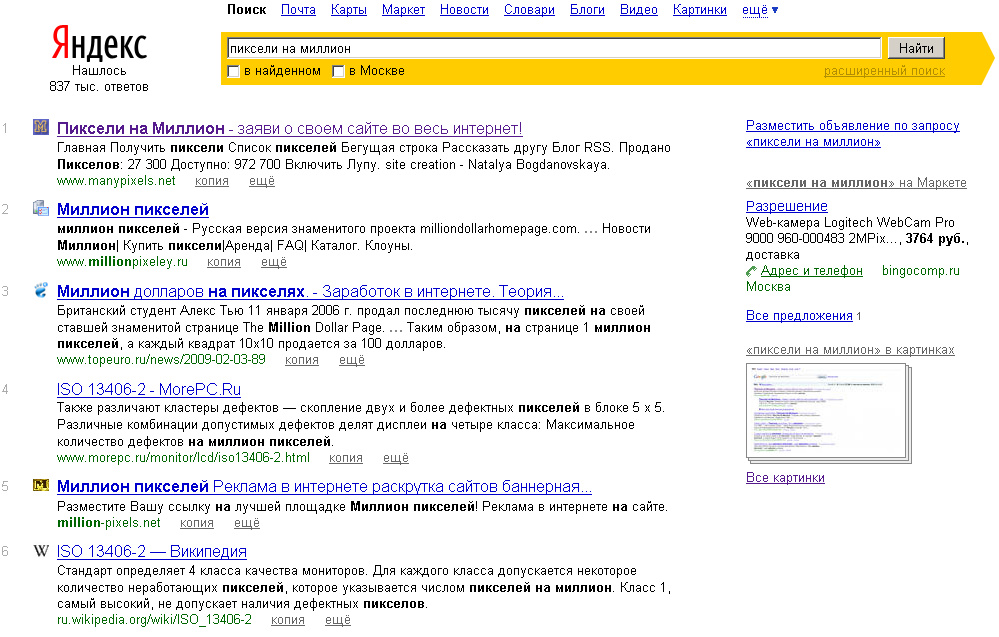Open '«пиксели на миллион» в картинках' link
The width and height of the screenshot is (999, 637).
[850, 350]
